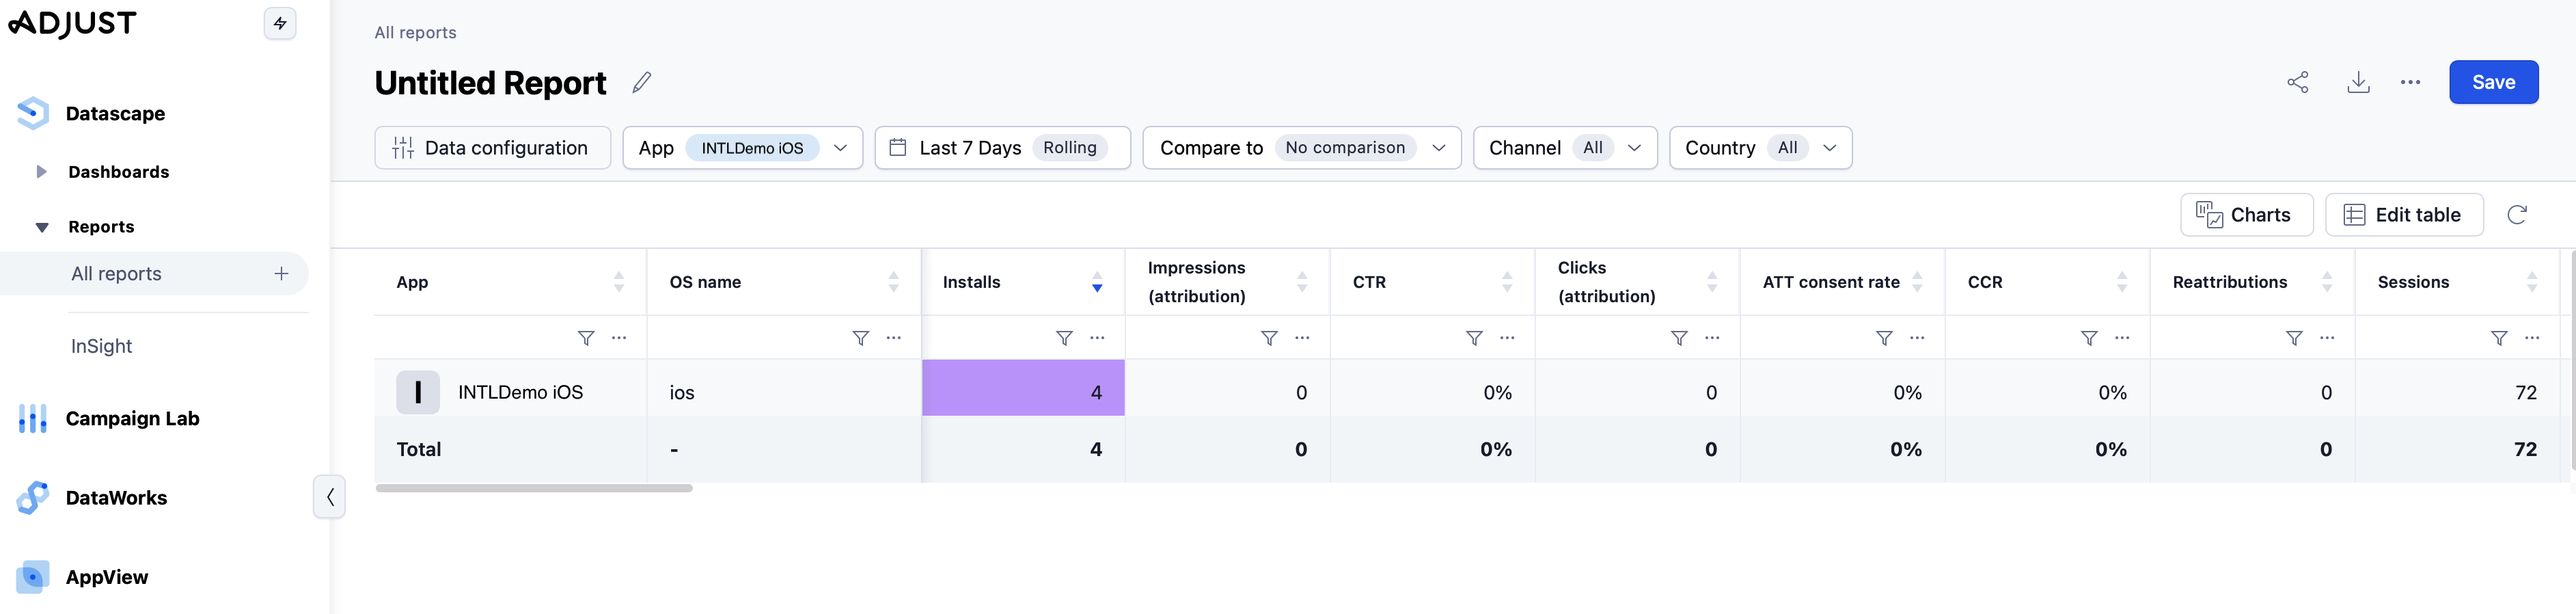
Task: Click the horizontal table scrollbar
Action: tap(534, 488)
